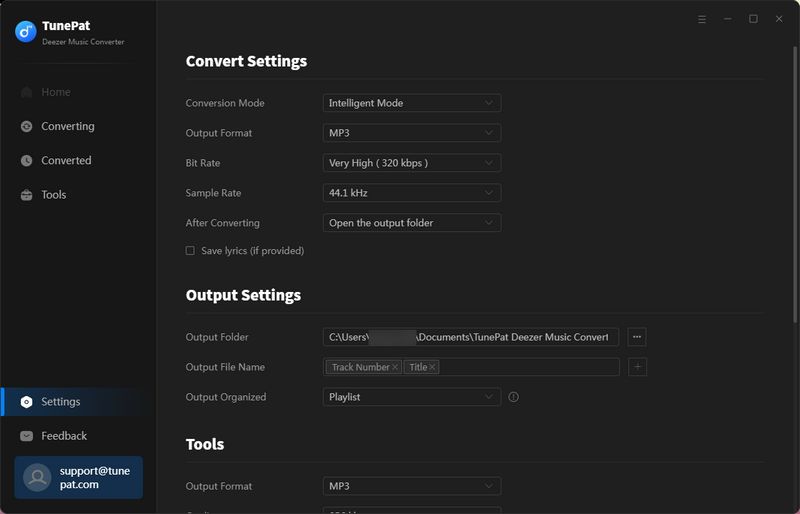Click the TunePat logo icon
The height and width of the screenshot is (514, 800).
[x=26, y=31]
